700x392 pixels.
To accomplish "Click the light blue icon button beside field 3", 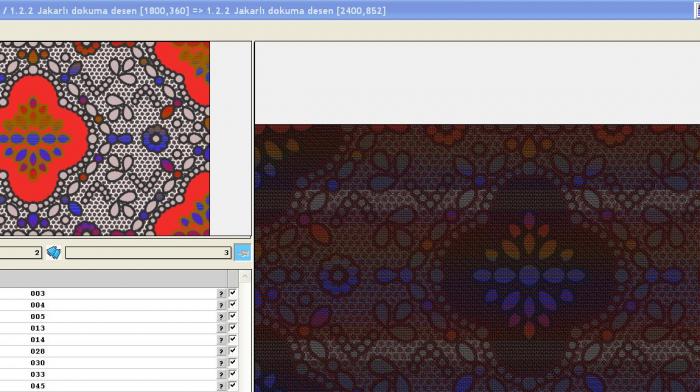I will (243, 253).
